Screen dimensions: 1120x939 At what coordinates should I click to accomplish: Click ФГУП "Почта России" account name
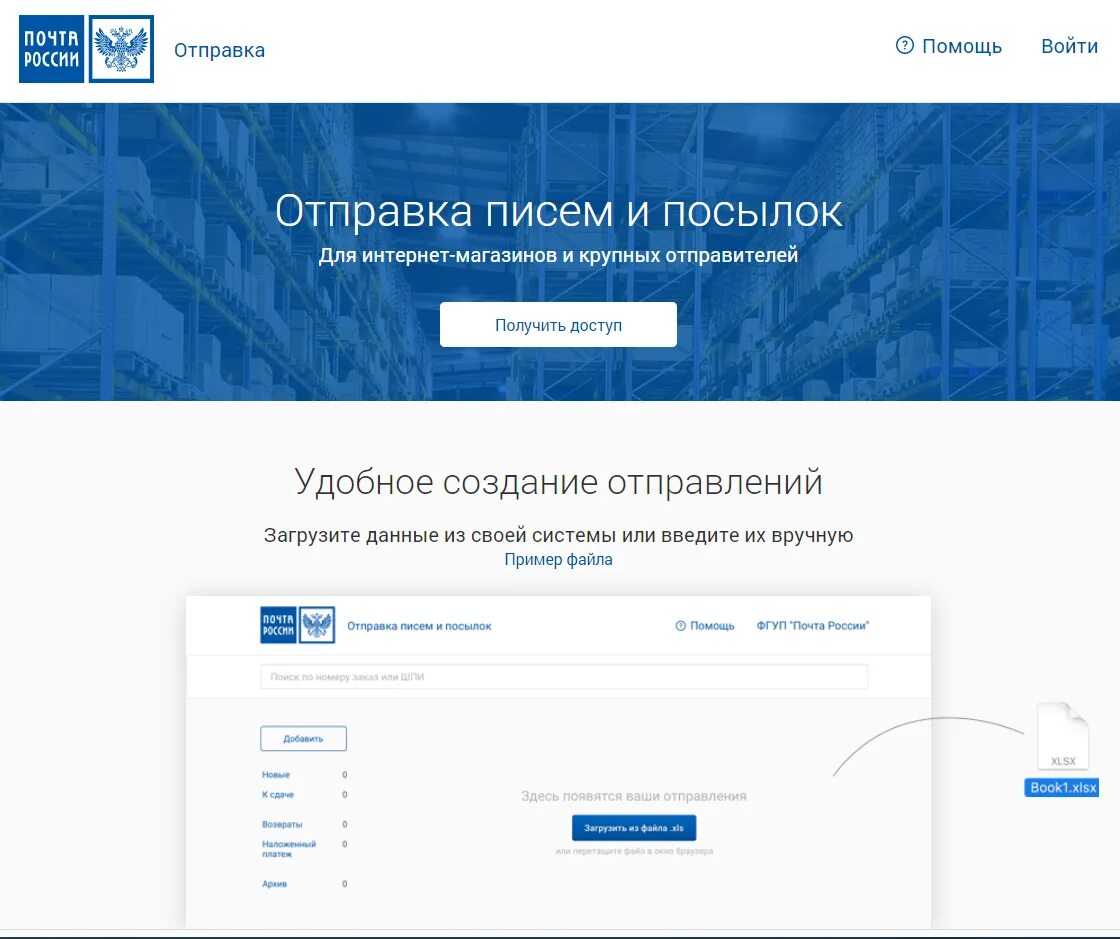point(813,626)
